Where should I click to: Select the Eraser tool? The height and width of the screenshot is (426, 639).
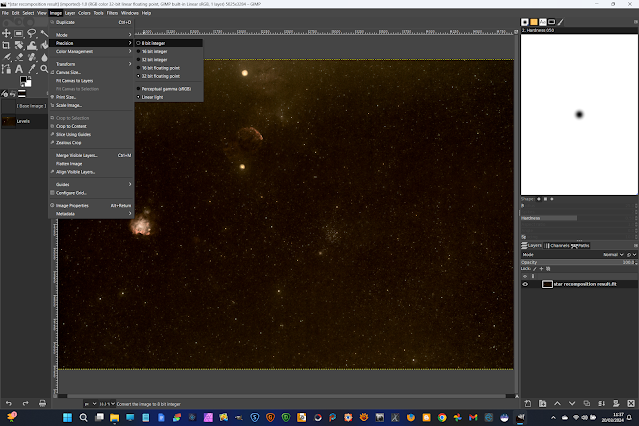[19, 57]
